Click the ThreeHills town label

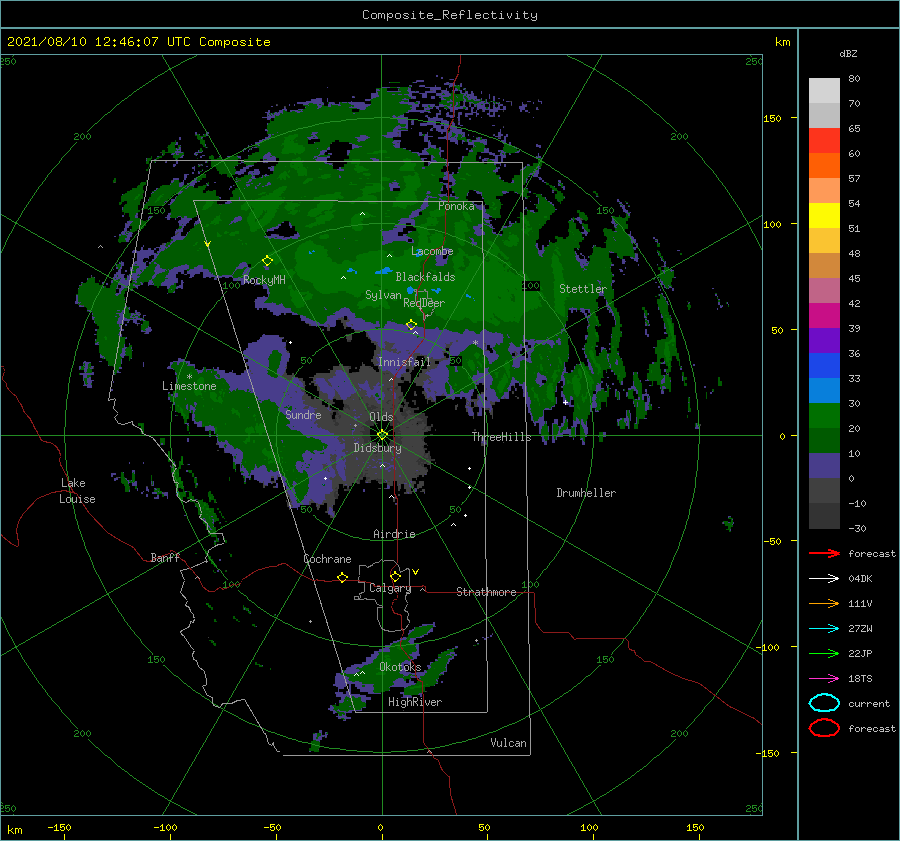(501, 437)
